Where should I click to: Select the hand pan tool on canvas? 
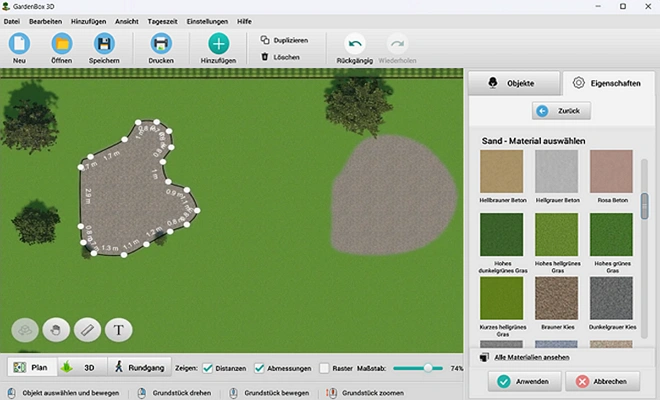(x=59, y=328)
